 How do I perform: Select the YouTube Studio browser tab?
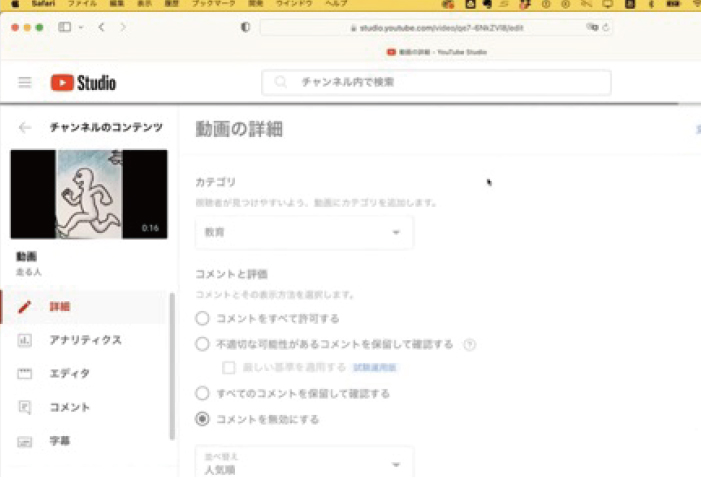(437, 52)
